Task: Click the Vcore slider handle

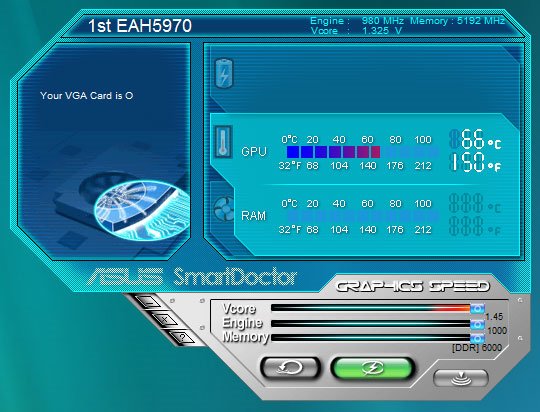Action: 477,308
